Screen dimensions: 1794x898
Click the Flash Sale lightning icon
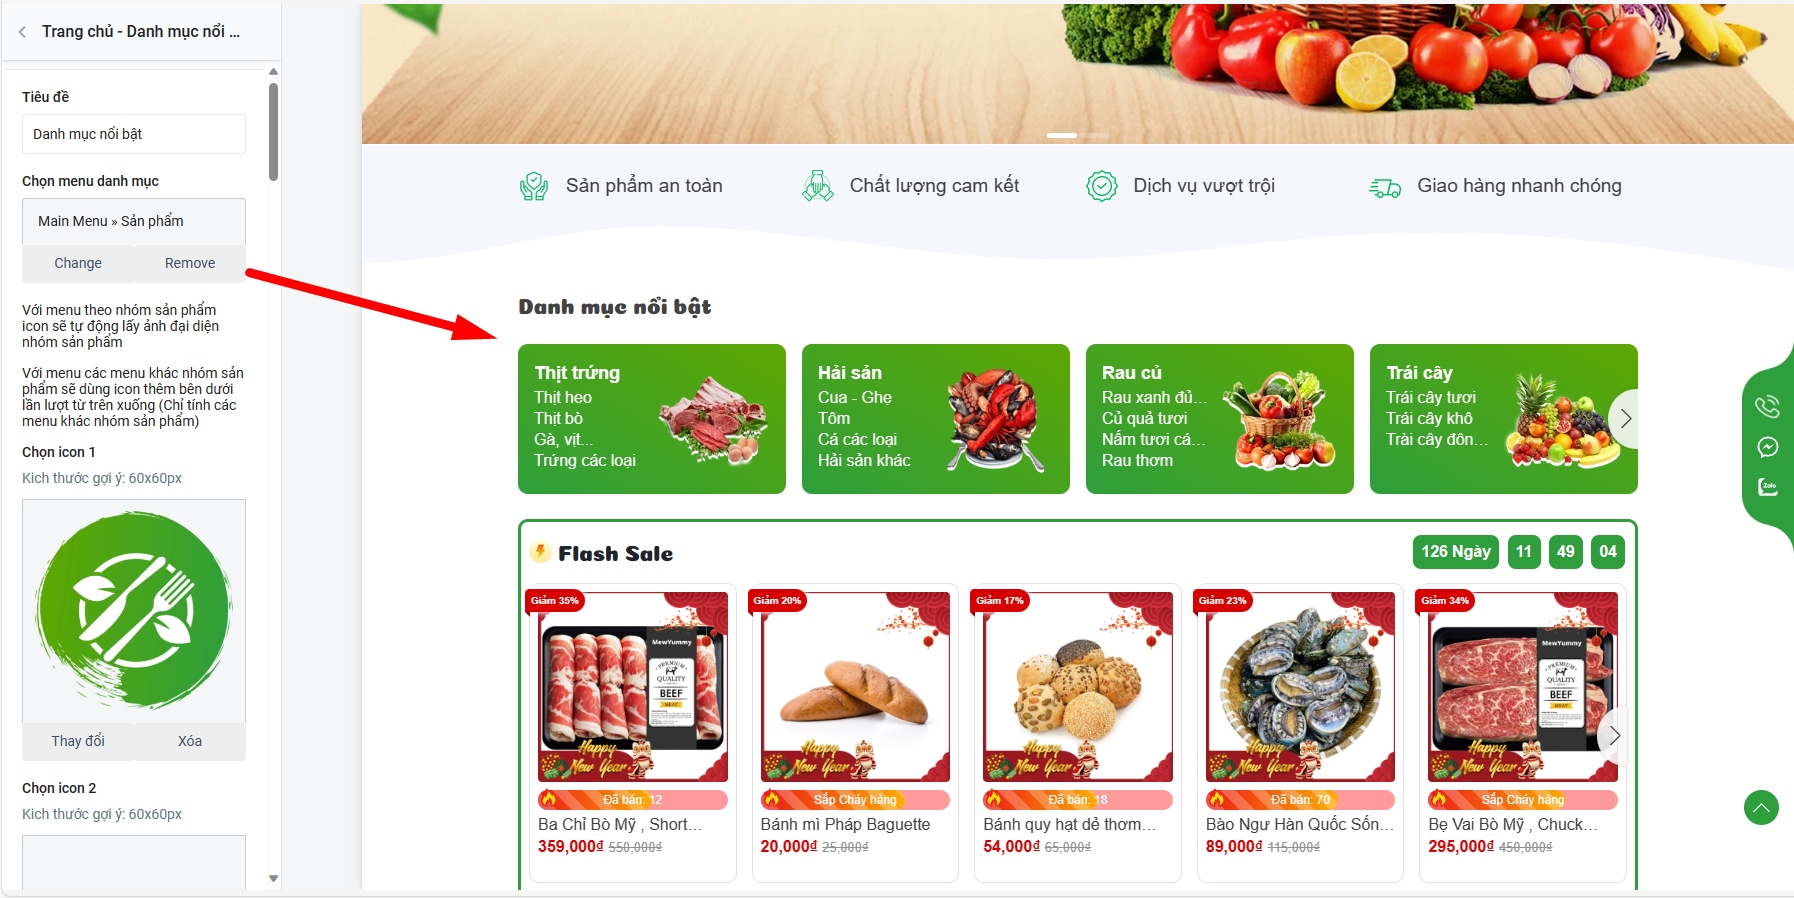click(x=540, y=552)
